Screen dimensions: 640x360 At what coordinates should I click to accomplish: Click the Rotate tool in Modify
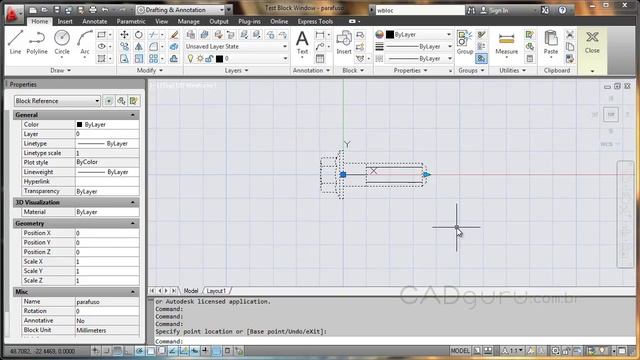[139, 35]
